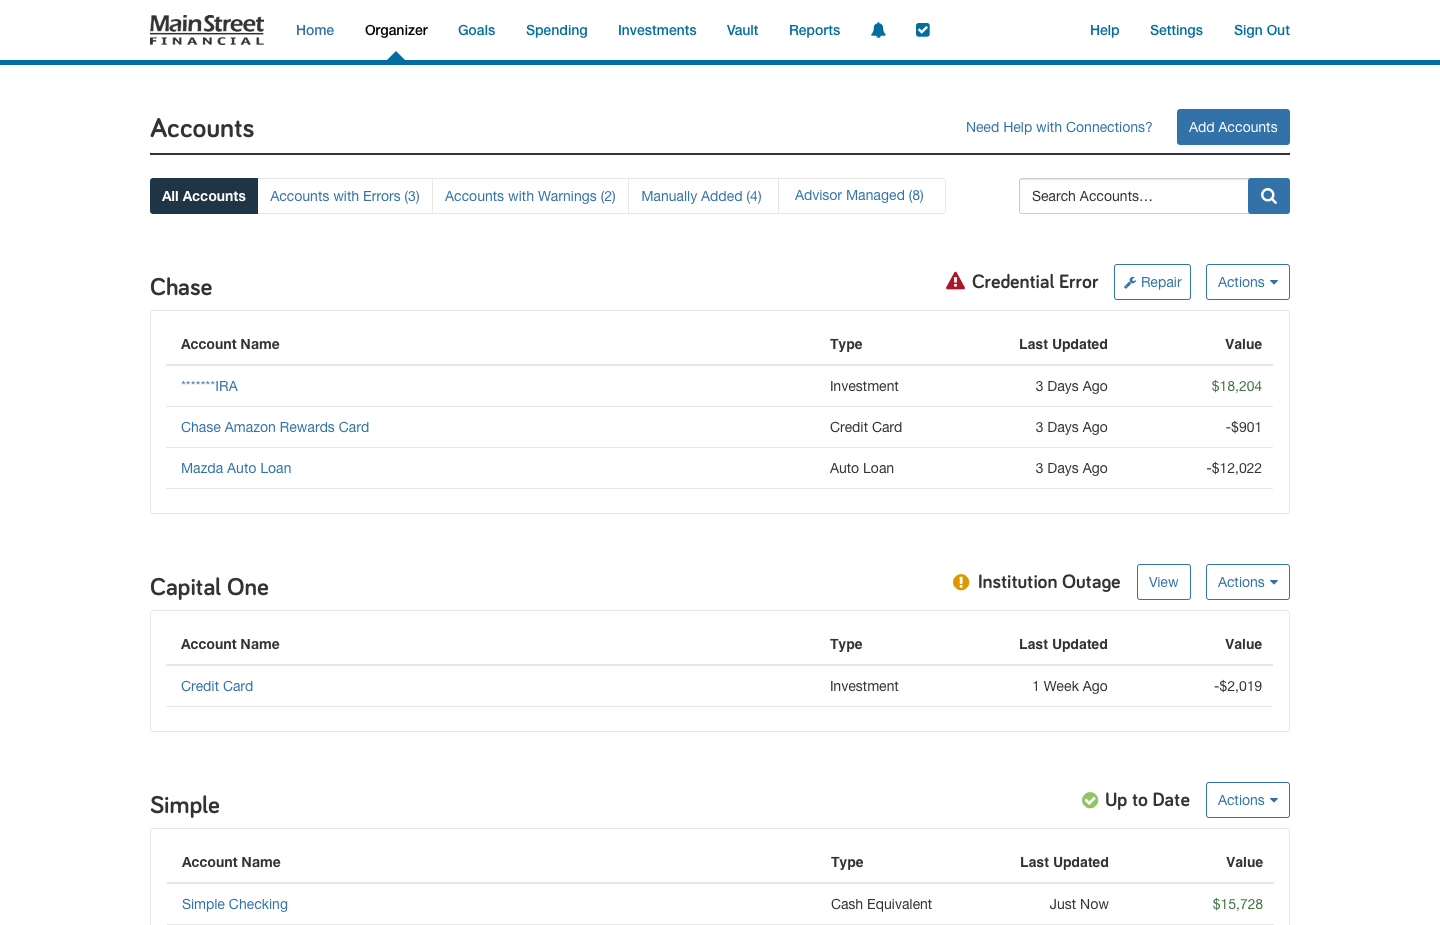This screenshot has height=925, width=1440.
Task: Open the Reports menu item
Action: (x=814, y=30)
